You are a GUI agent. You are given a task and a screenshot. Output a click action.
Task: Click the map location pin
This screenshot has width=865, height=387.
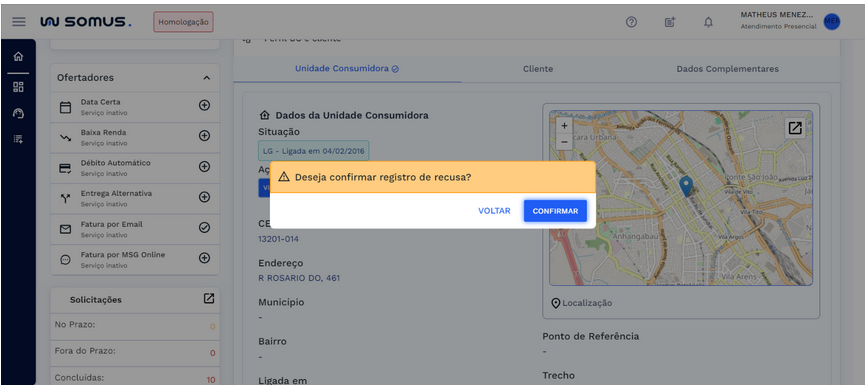(686, 186)
